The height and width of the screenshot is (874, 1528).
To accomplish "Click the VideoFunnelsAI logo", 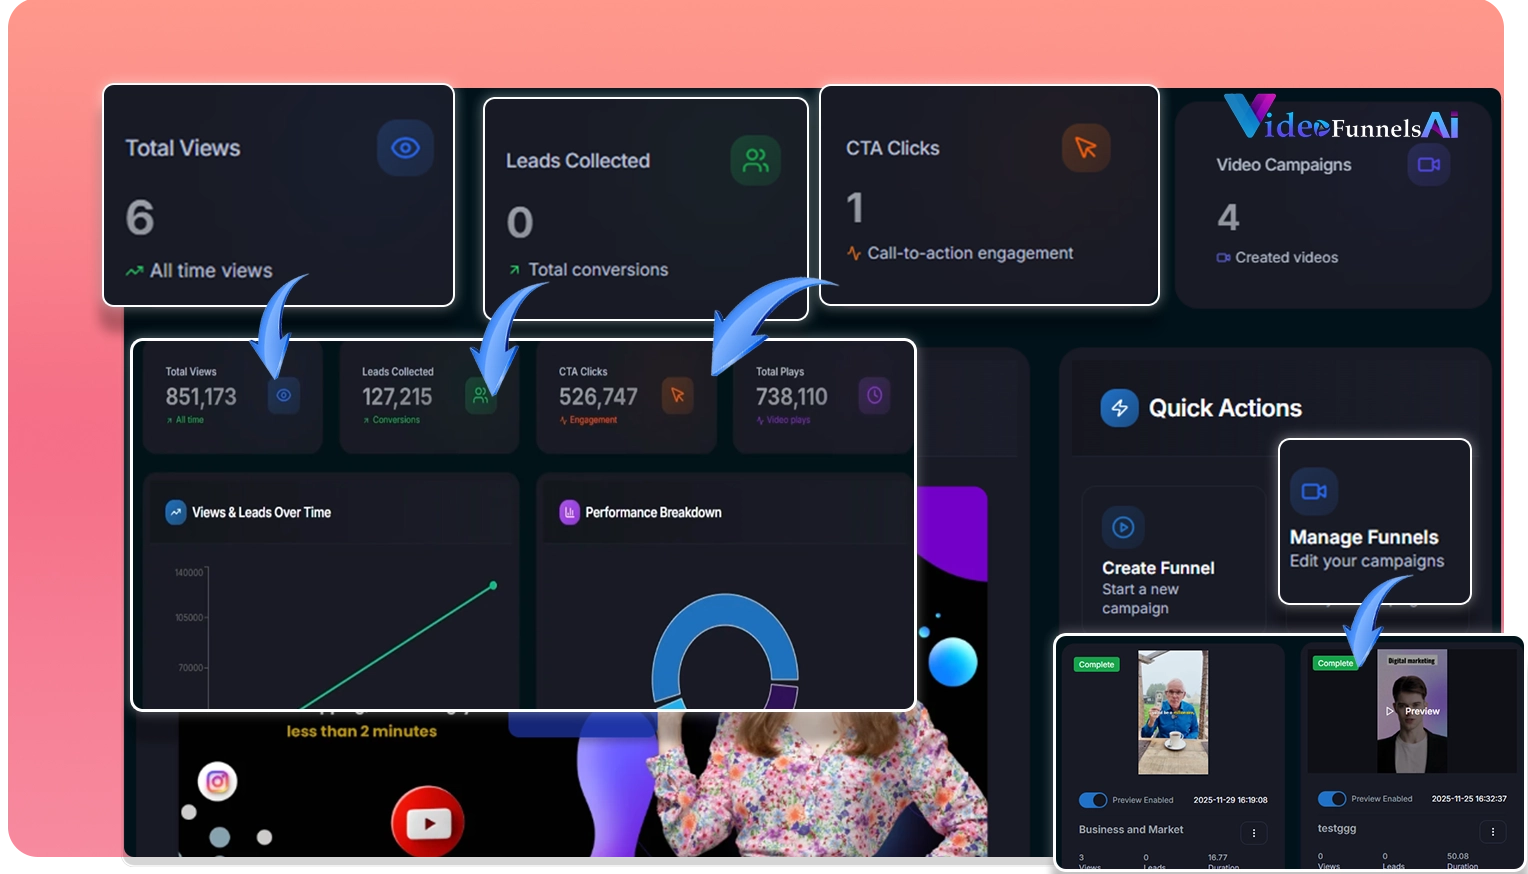I will 1341,118.
